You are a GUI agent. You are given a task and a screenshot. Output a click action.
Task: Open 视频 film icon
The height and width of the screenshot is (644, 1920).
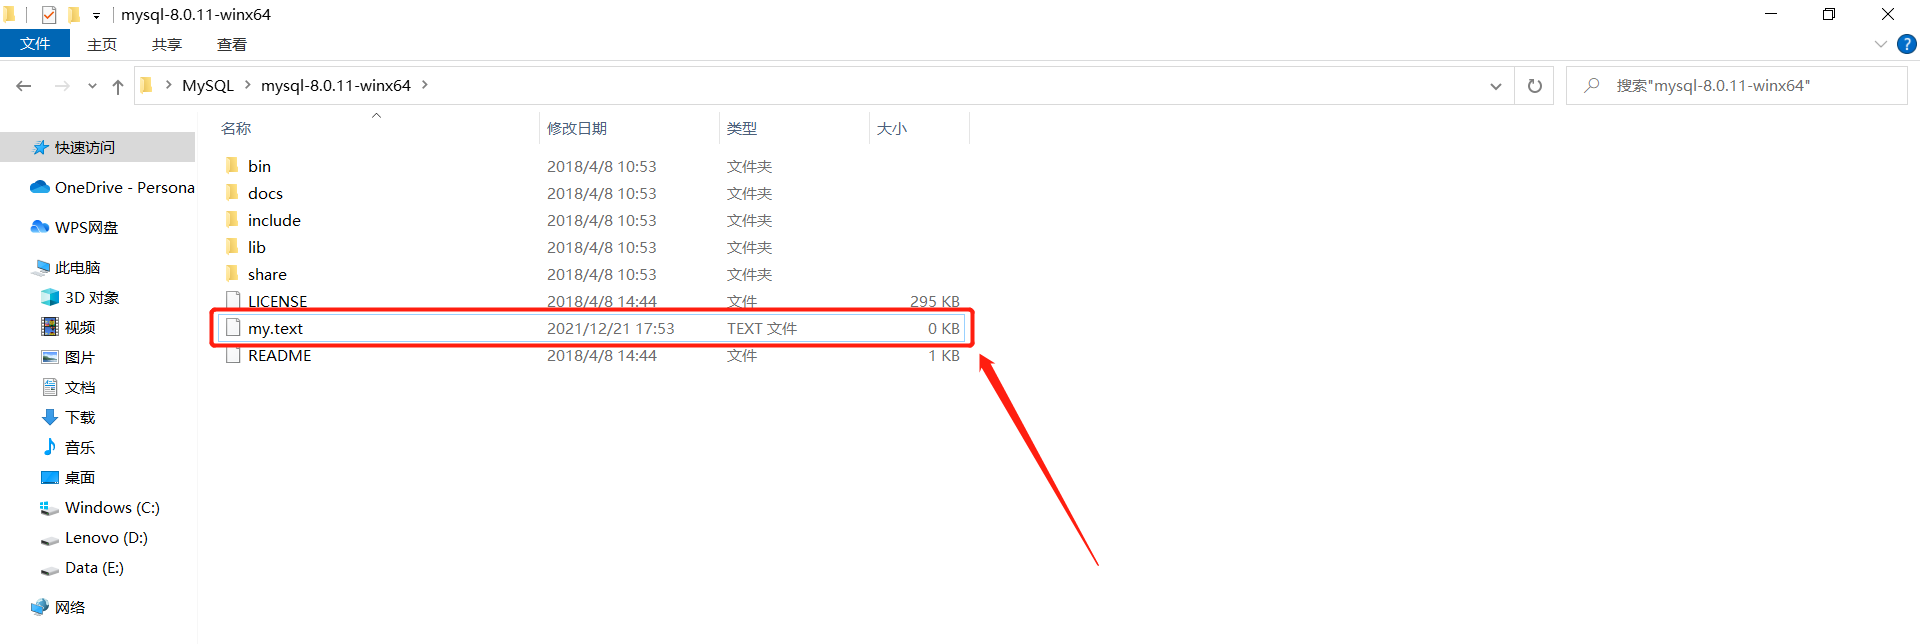click(50, 327)
